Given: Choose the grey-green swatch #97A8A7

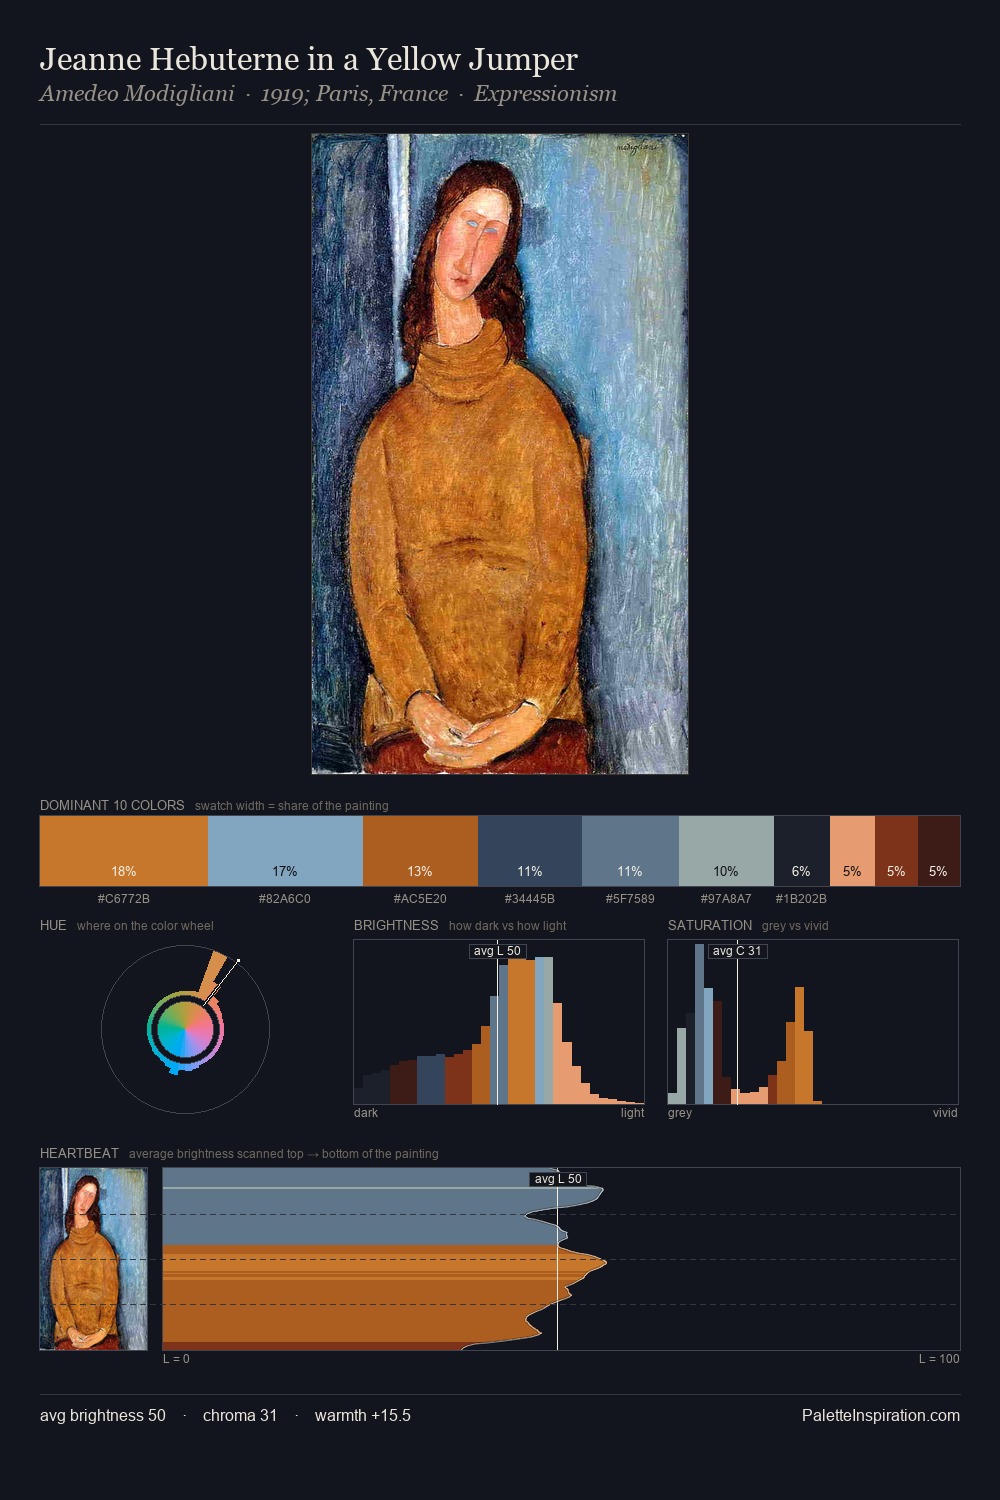Looking at the screenshot, I should (726, 851).
